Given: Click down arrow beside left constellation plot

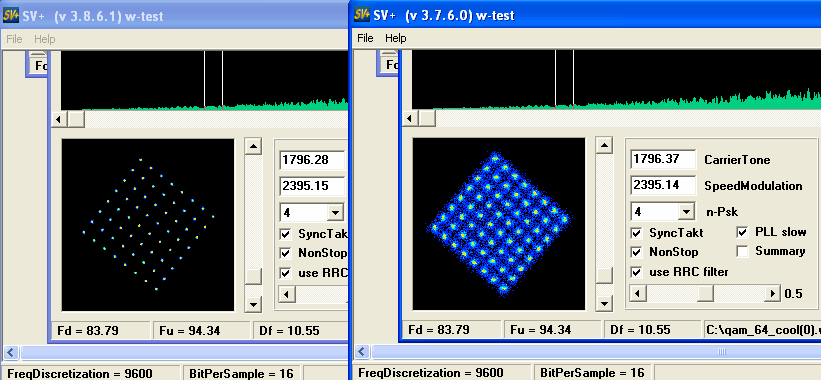Looking at the screenshot, I should tap(253, 304).
